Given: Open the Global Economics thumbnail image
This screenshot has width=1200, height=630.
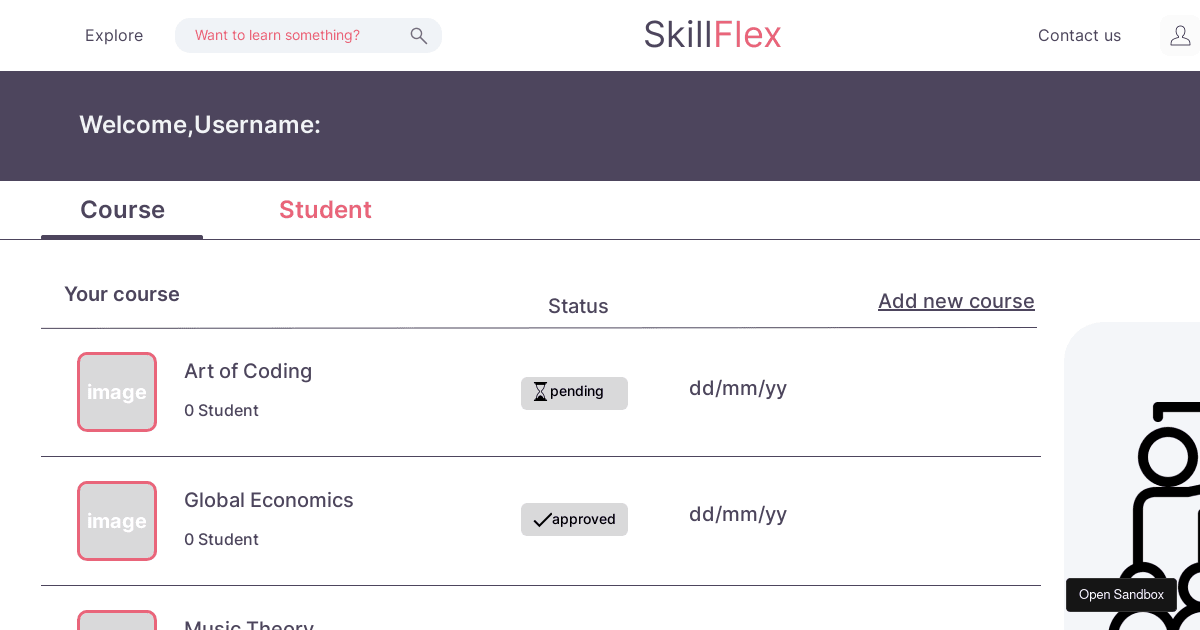Looking at the screenshot, I should tap(117, 521).
